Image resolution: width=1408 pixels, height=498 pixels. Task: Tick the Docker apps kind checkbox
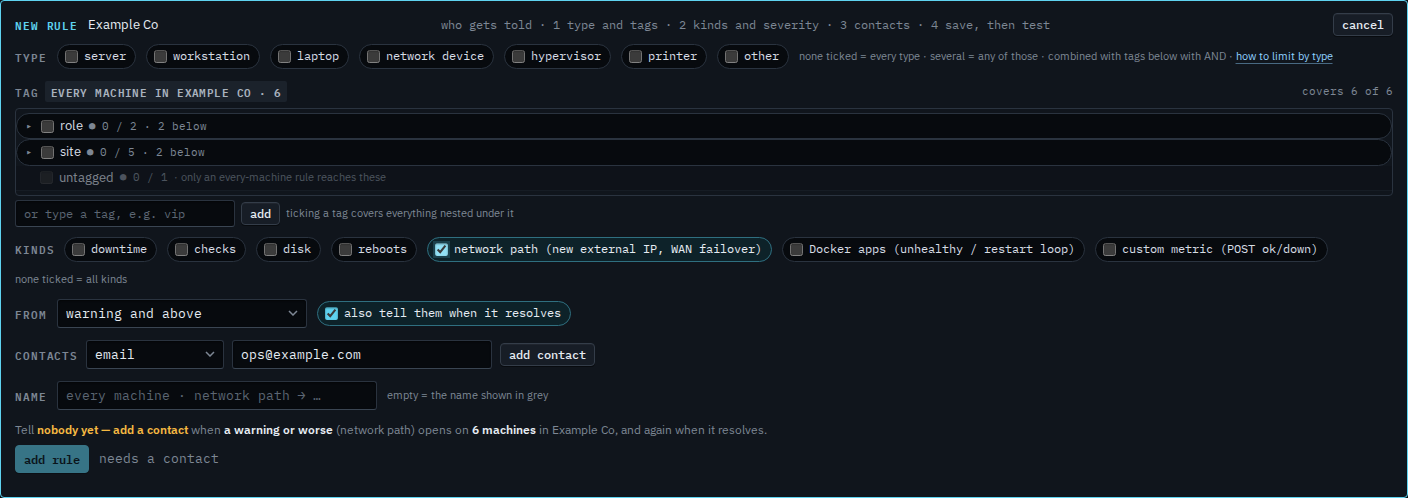click(x=796, y=250)
